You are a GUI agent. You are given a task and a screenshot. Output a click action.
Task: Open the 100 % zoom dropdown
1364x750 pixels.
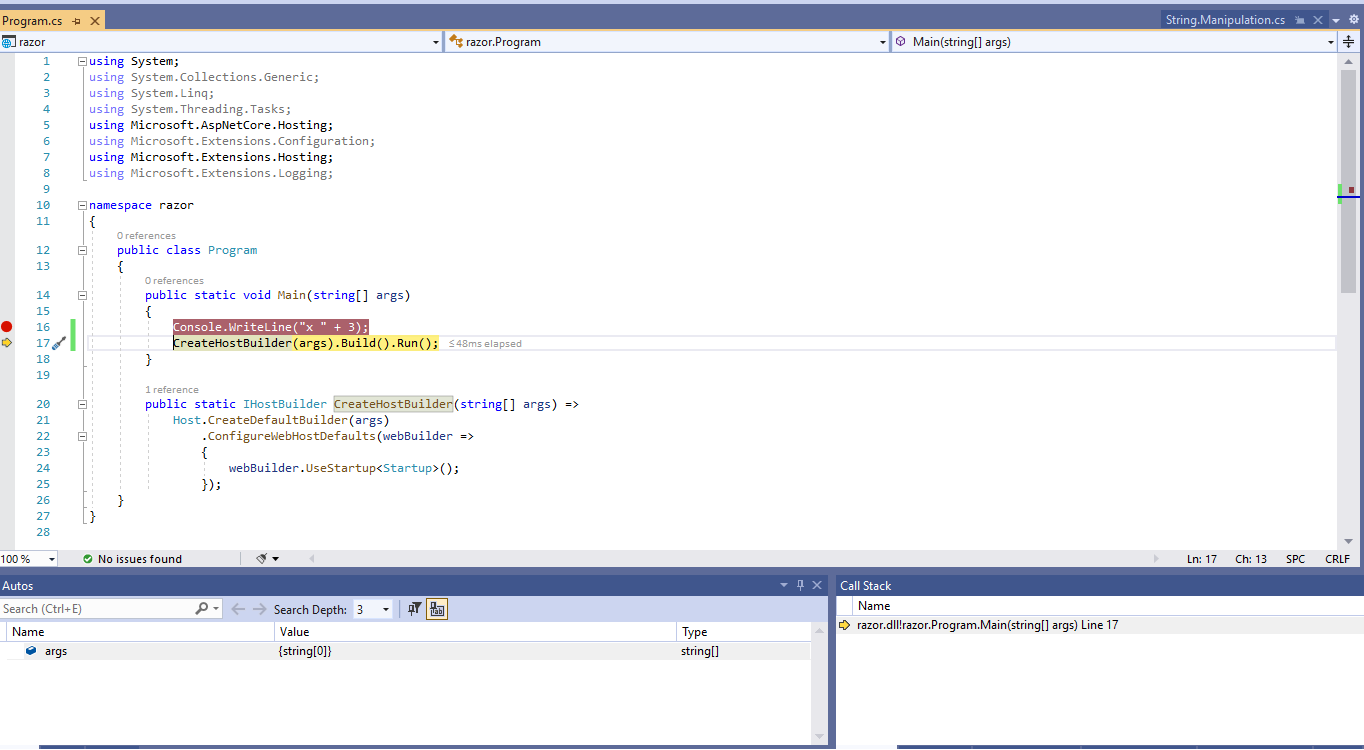(51, 559)
